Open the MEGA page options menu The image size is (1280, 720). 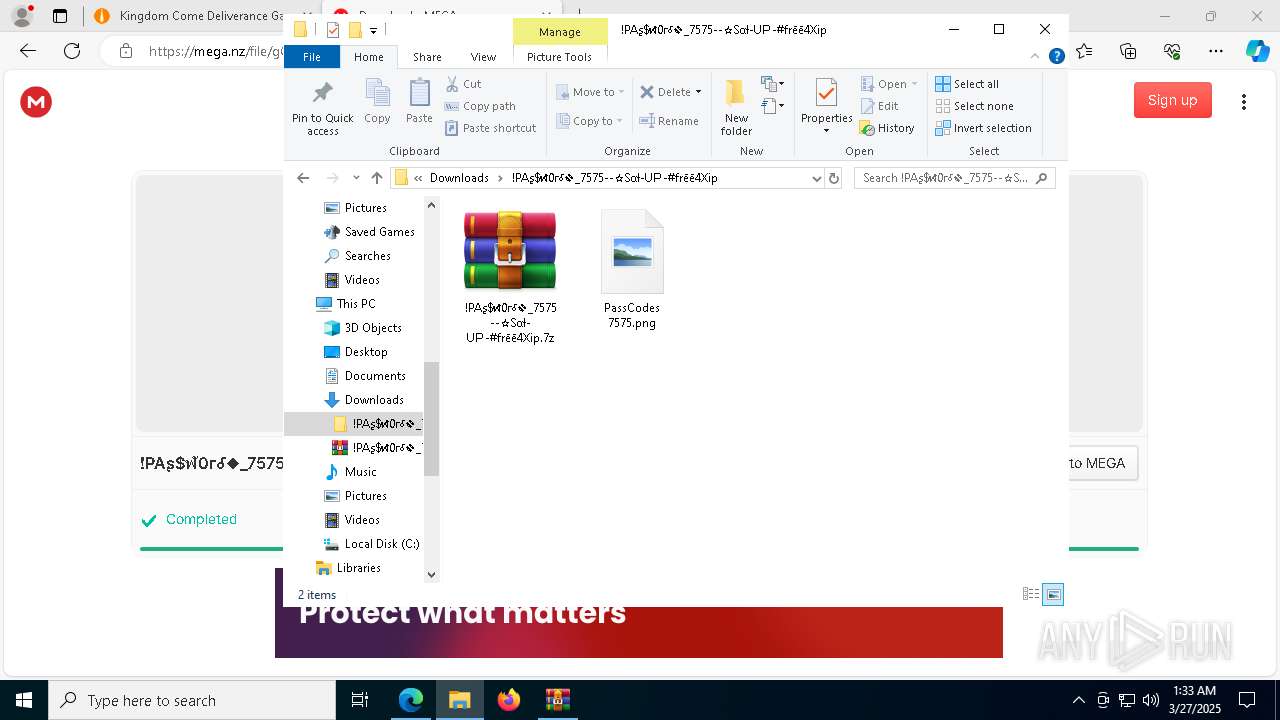(1244, 102)
